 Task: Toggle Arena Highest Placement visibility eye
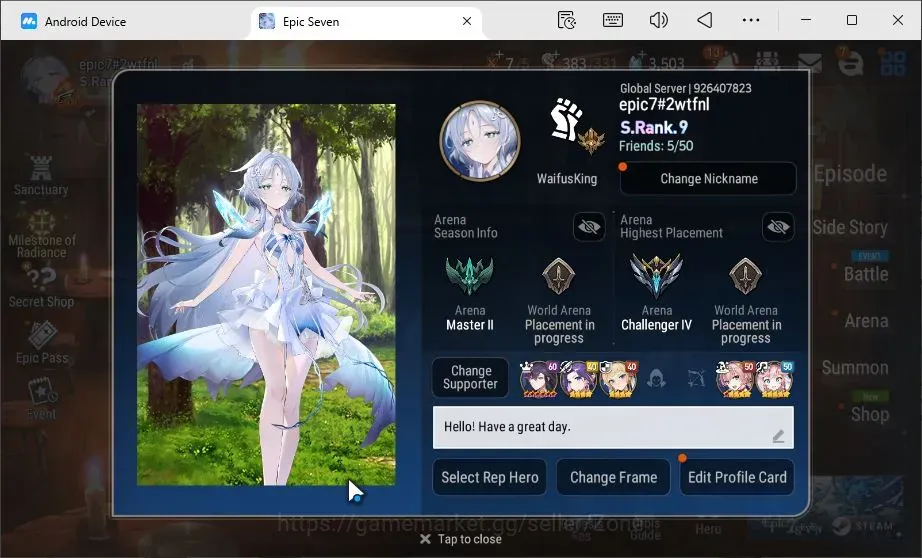(x=778, y=227)
